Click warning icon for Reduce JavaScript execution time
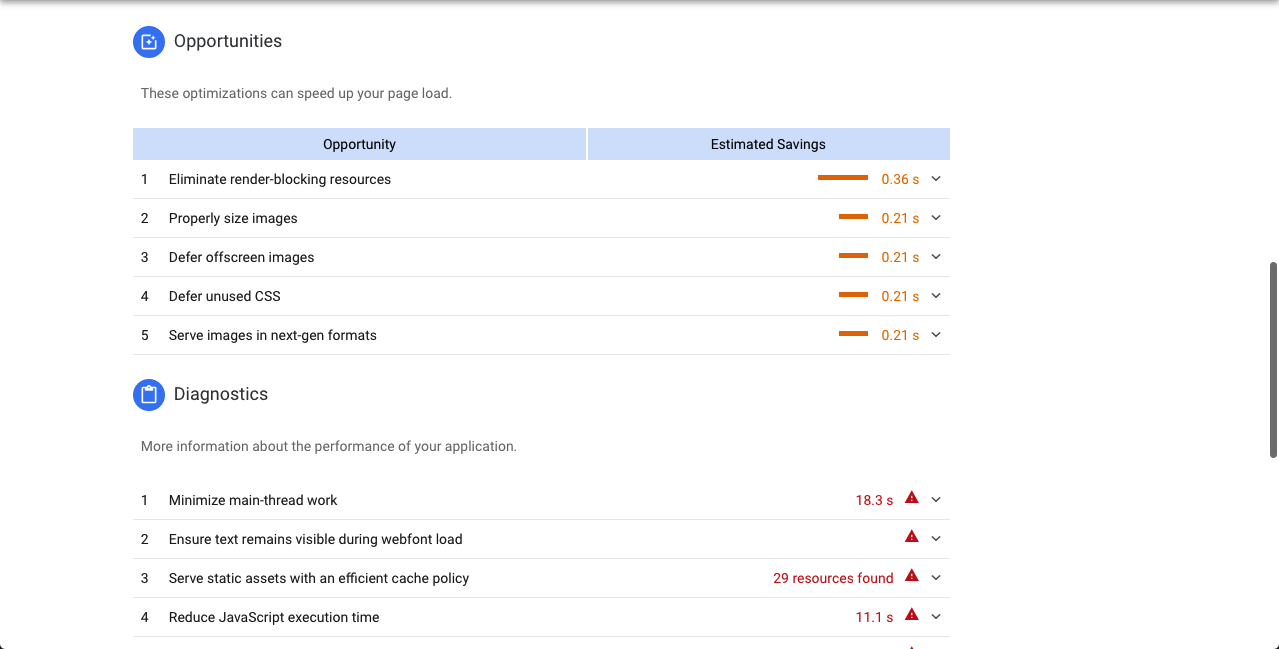The height and width of the screenshot is (649, 1279). (x=911, y=614)
